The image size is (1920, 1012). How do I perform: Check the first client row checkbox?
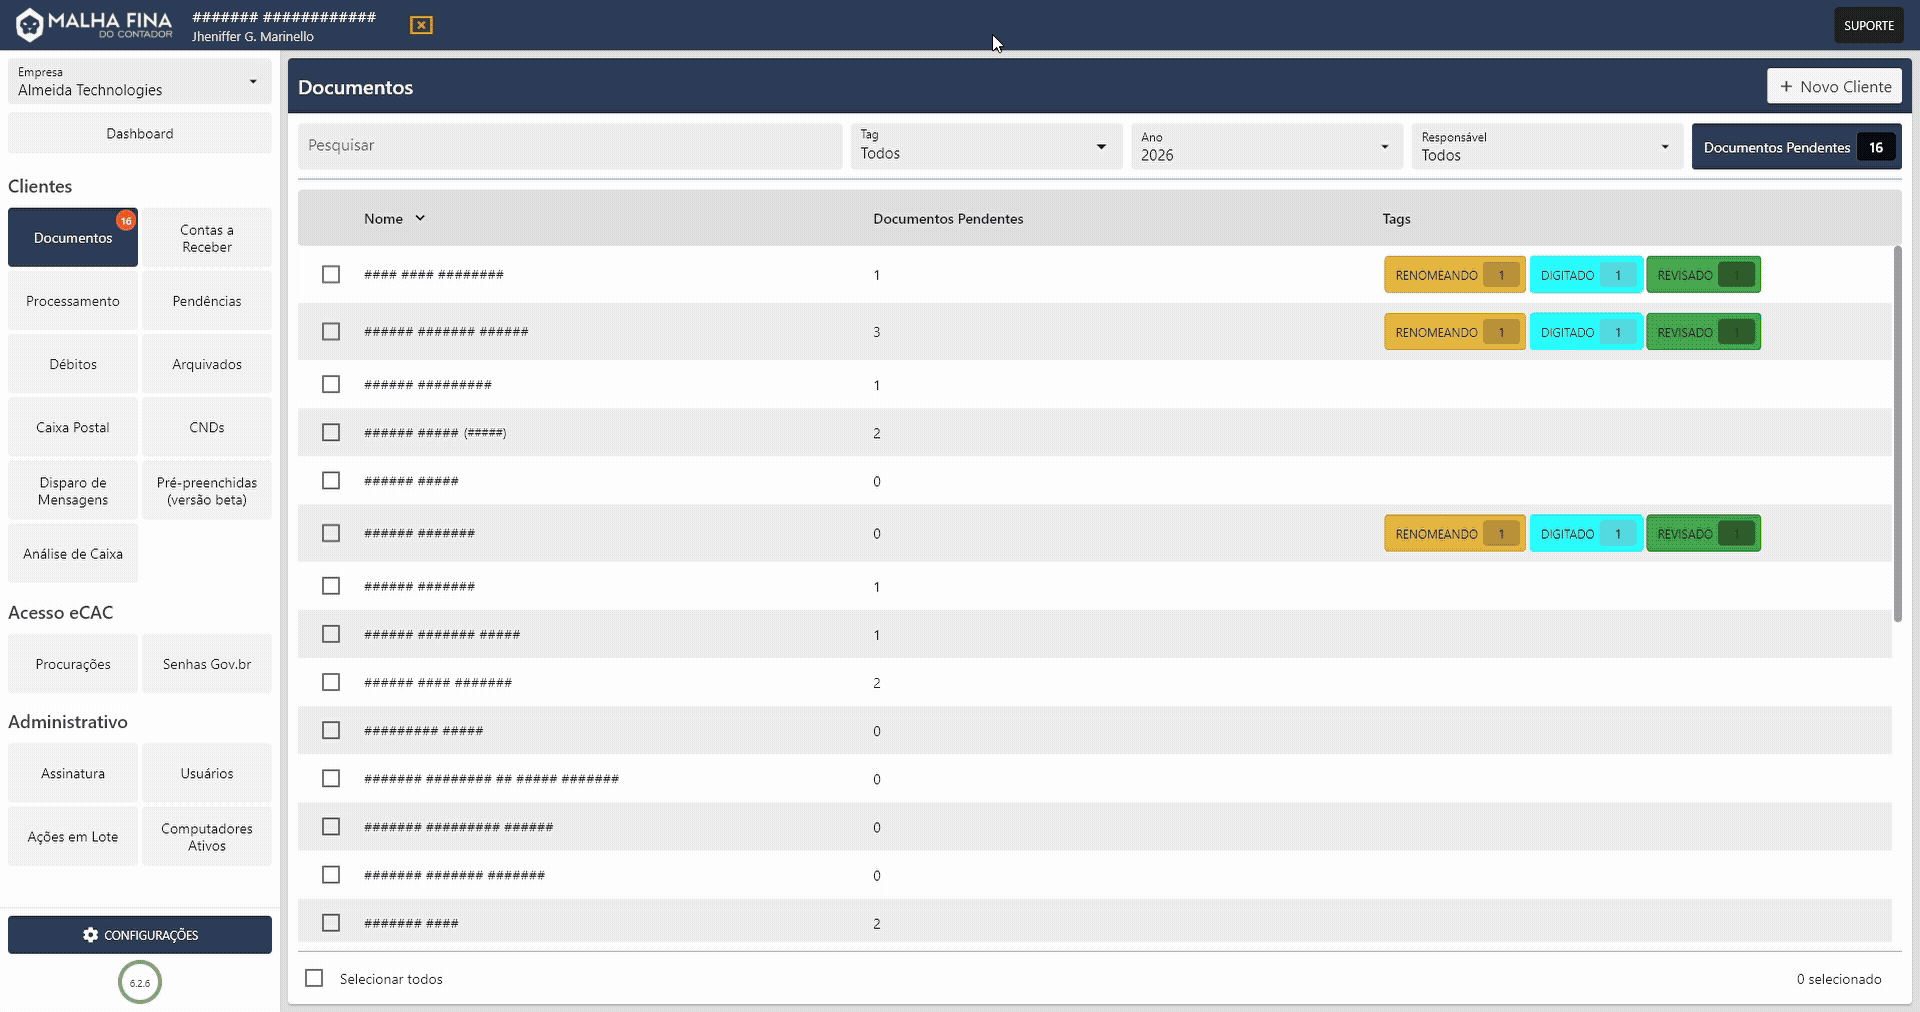pos(331,275)
